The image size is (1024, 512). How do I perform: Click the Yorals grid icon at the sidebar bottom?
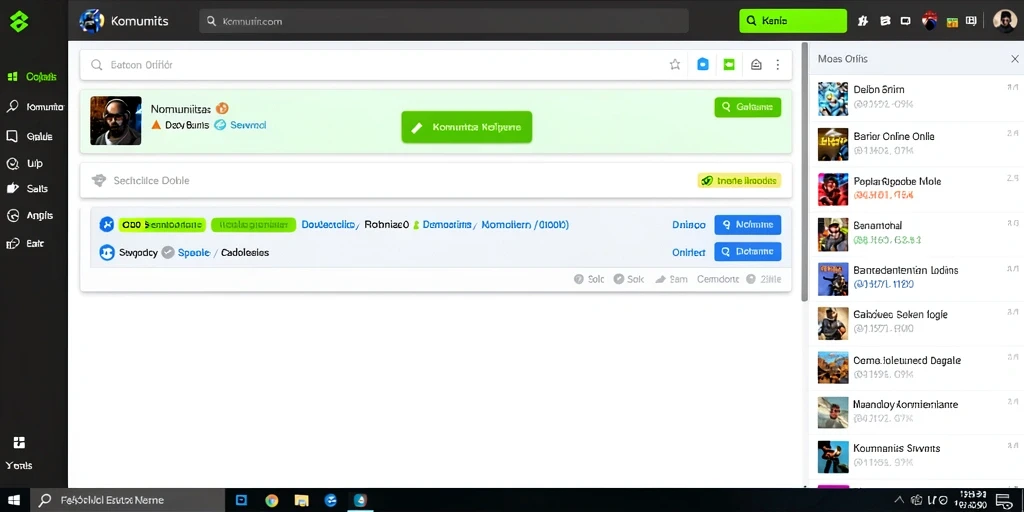coord(19,443)
